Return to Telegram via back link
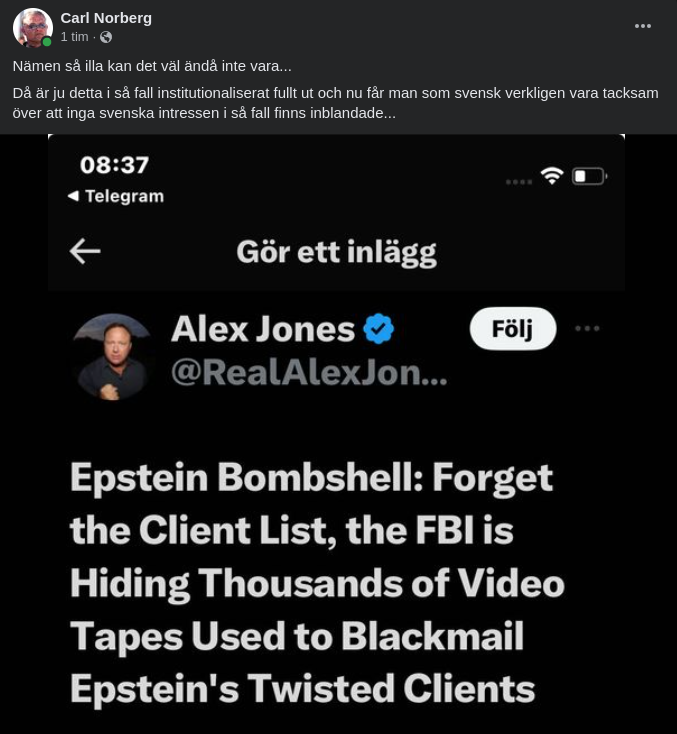The image size is (677, 734). click(116, 196)
